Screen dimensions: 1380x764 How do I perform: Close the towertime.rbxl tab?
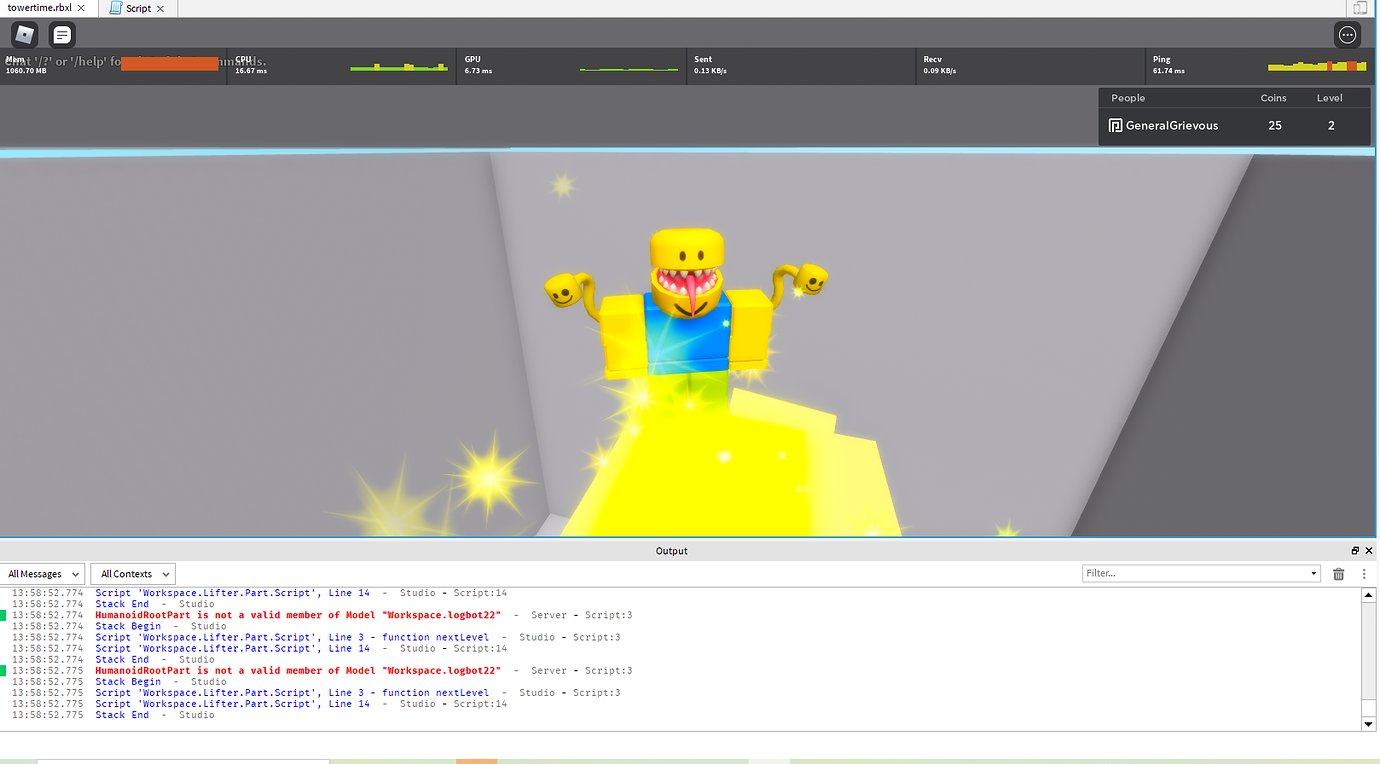(x=83, y=8)
